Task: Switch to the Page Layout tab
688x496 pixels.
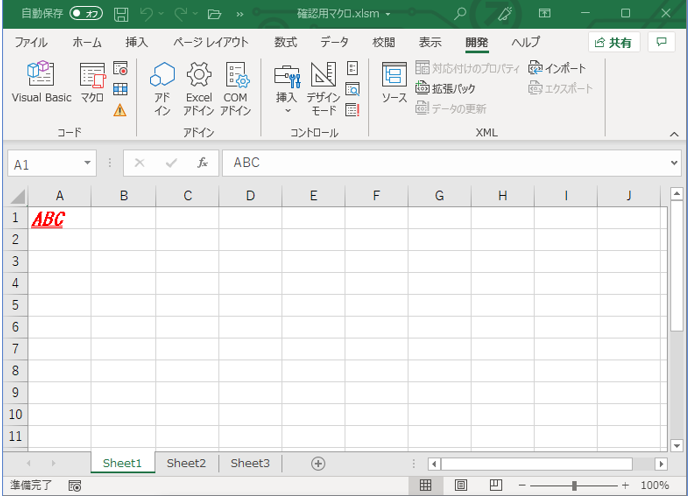Action: 211,42
